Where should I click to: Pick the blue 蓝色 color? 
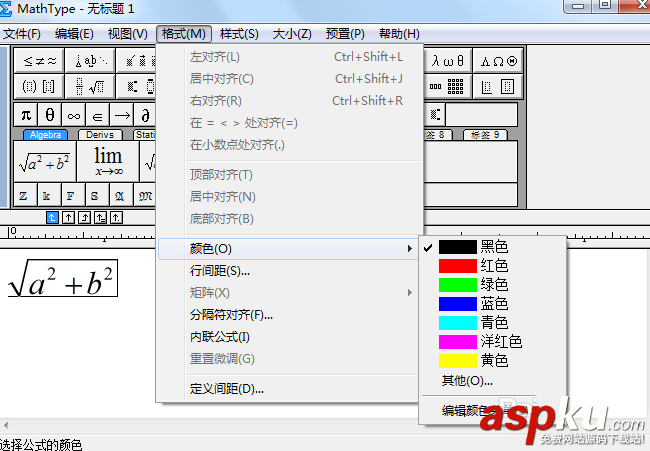coord(493,304)
